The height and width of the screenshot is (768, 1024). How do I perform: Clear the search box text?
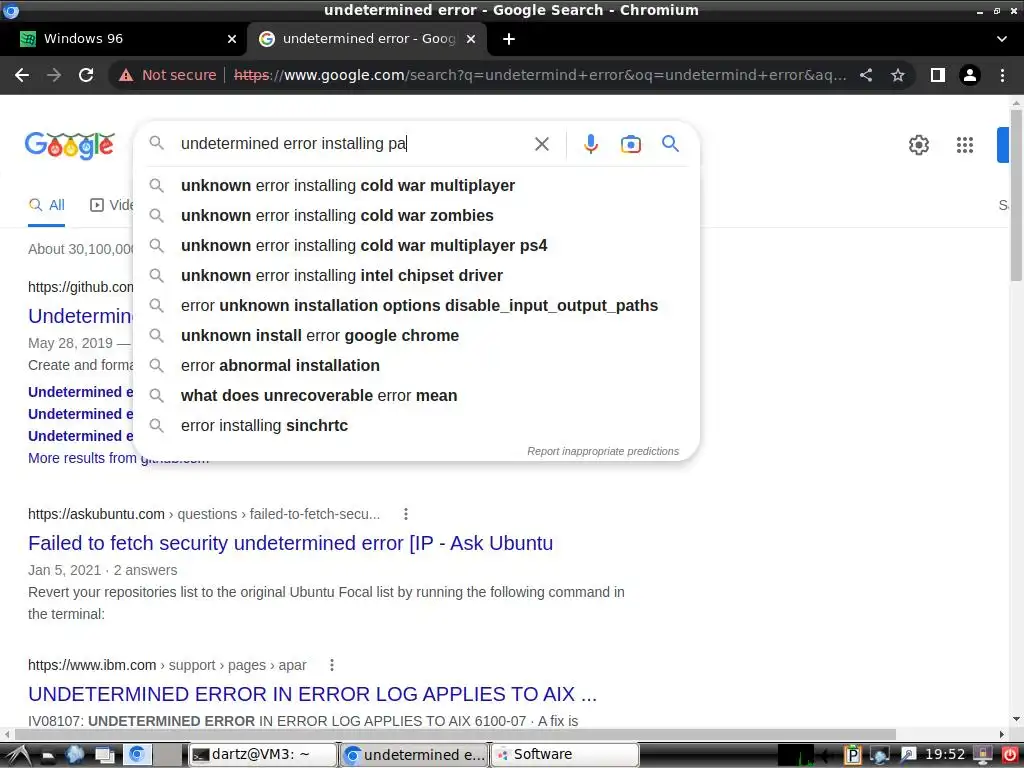541,144
